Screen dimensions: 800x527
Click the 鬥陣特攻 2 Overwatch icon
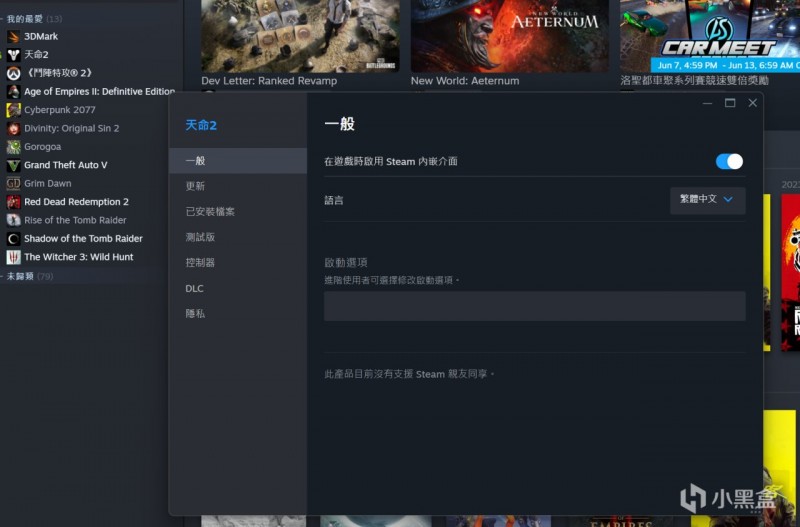click(x=13, y=73)
